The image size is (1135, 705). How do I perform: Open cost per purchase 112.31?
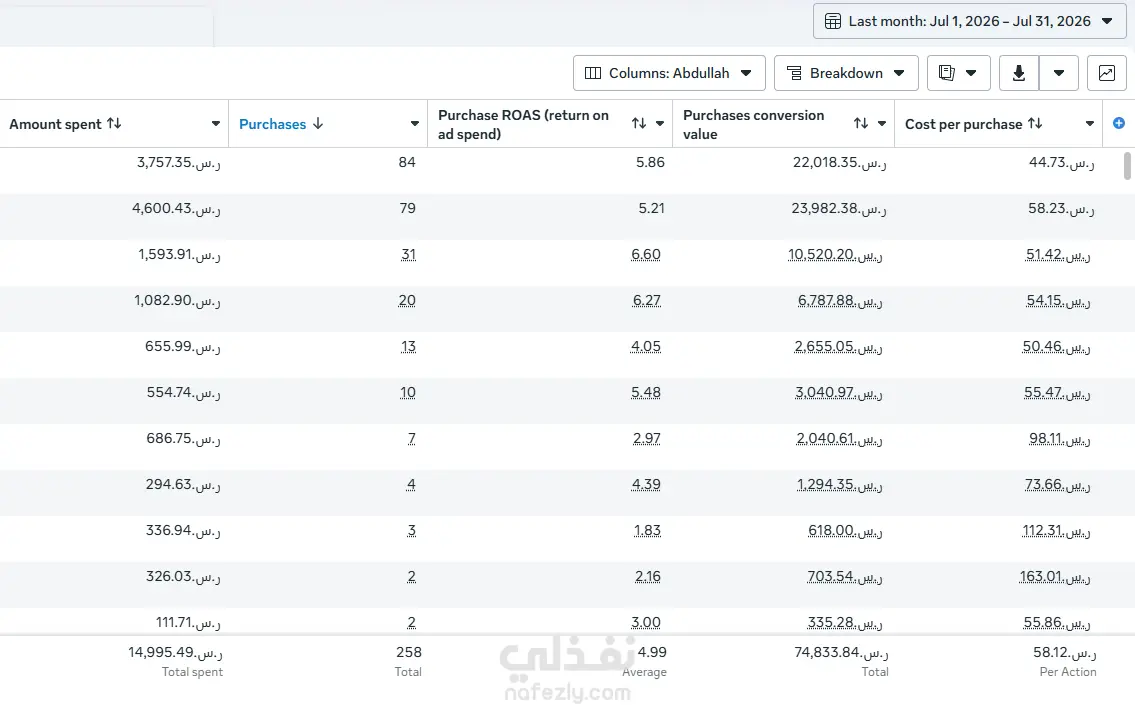(1056, 531)
